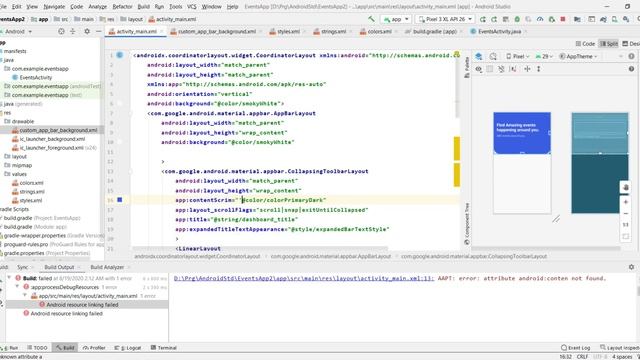Click the red Stop button icon
Screen dimensions: 640x360
tap(563, 19)
